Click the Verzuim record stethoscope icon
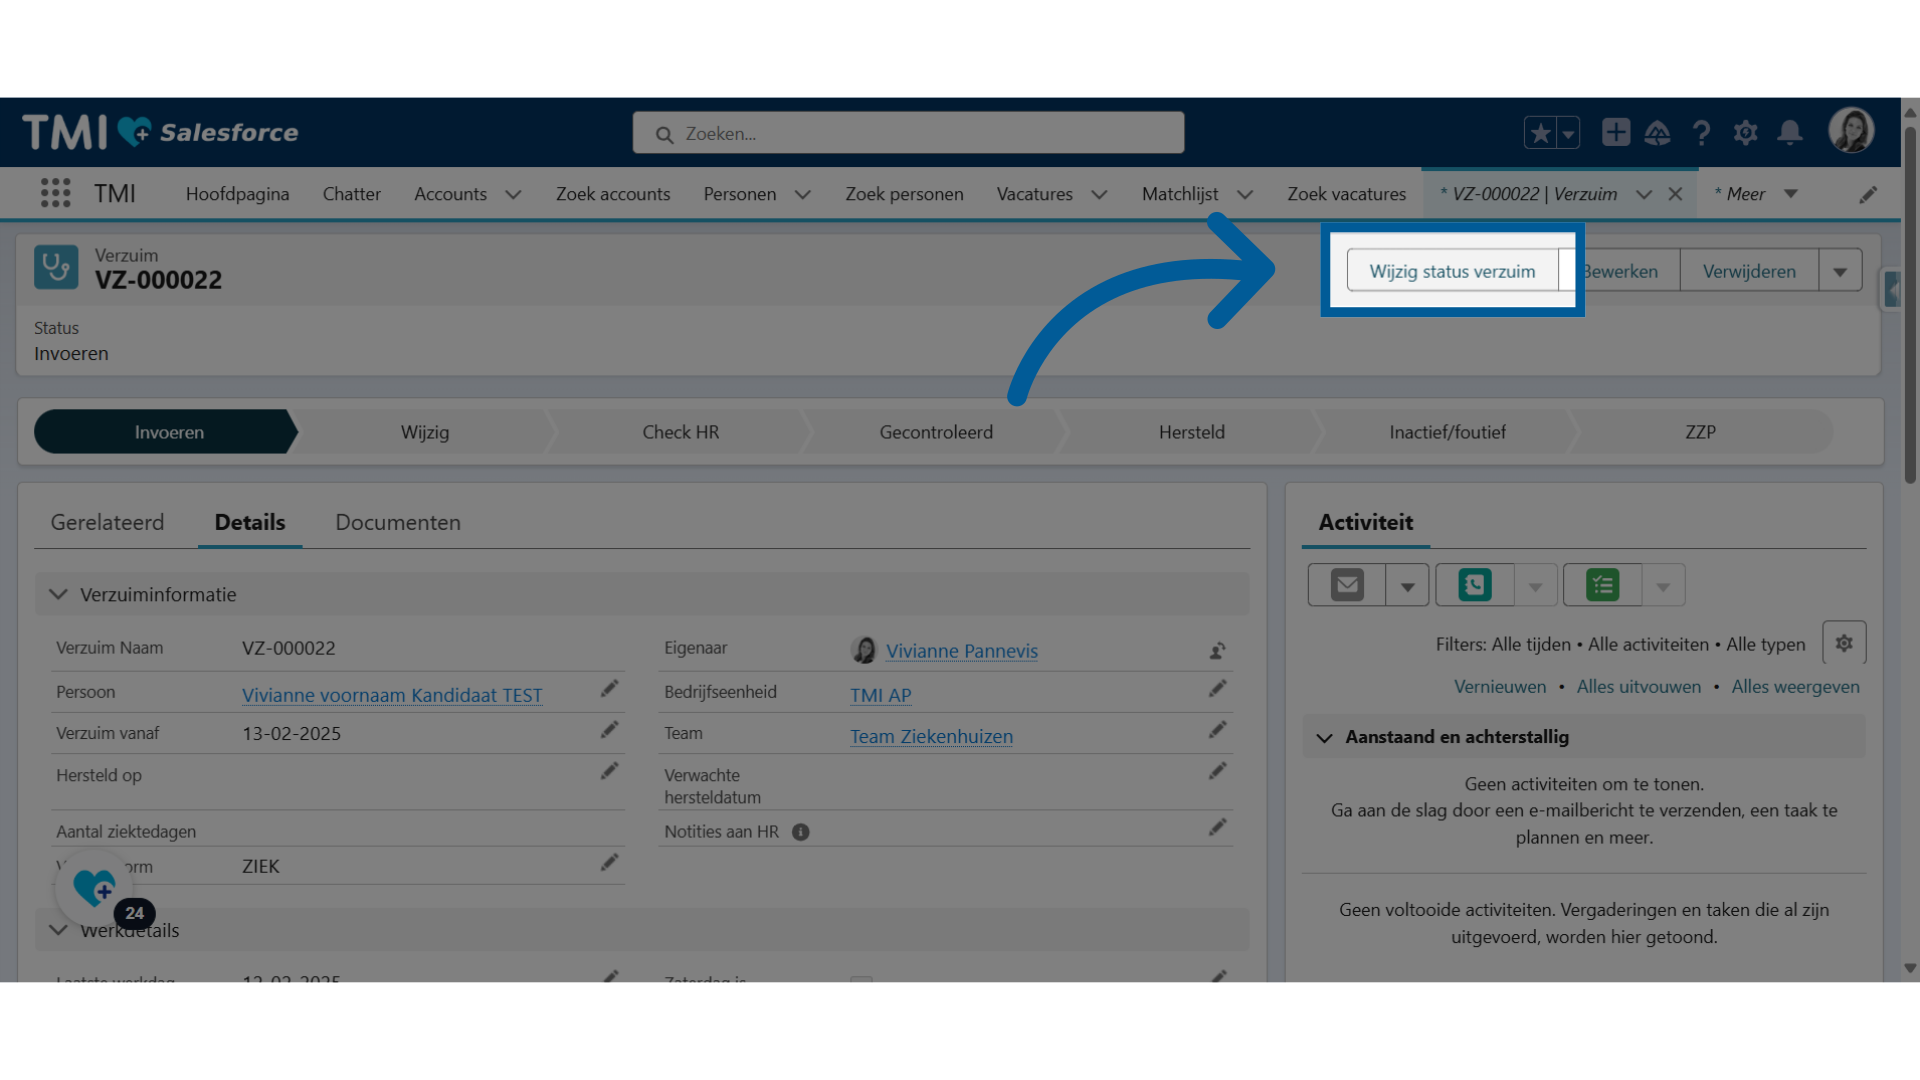 [x=56, y=267]
